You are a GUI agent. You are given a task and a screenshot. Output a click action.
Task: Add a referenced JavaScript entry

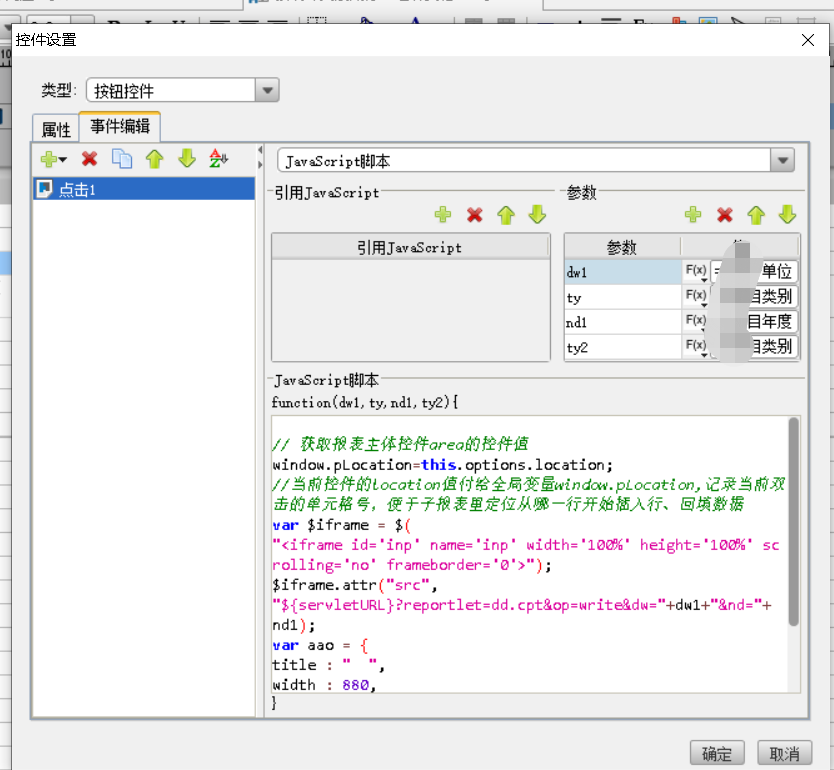pos(443,215)
